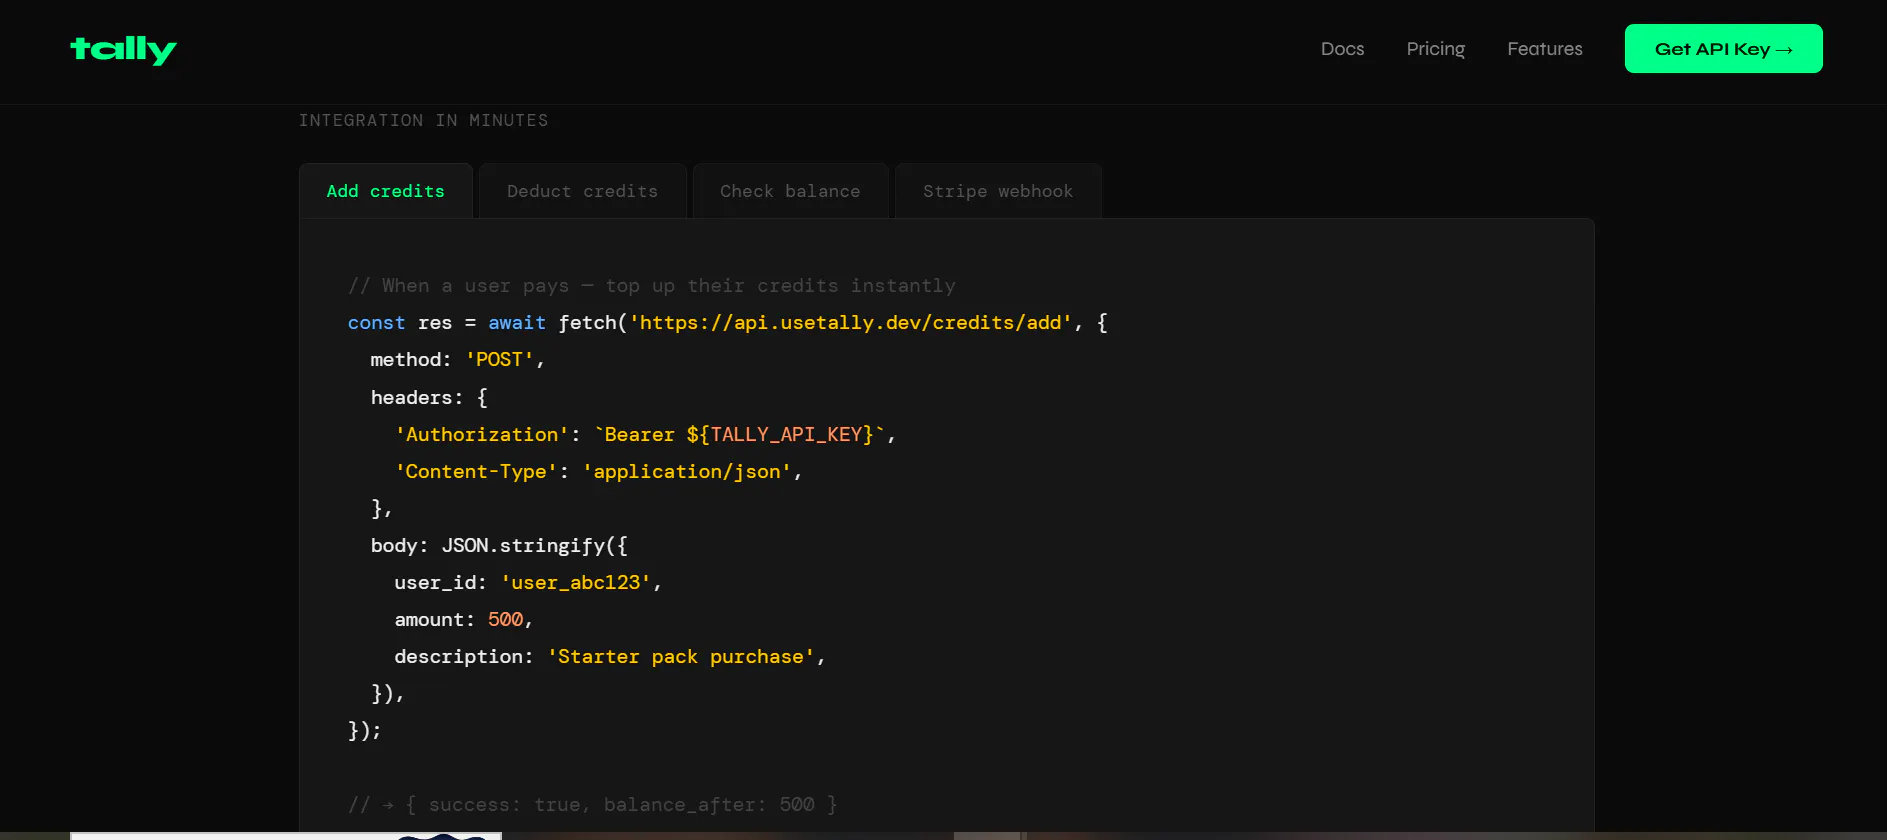1887x840 pixels.
Task: Go to the Pricing page
Action: [x=1435, y=49]
